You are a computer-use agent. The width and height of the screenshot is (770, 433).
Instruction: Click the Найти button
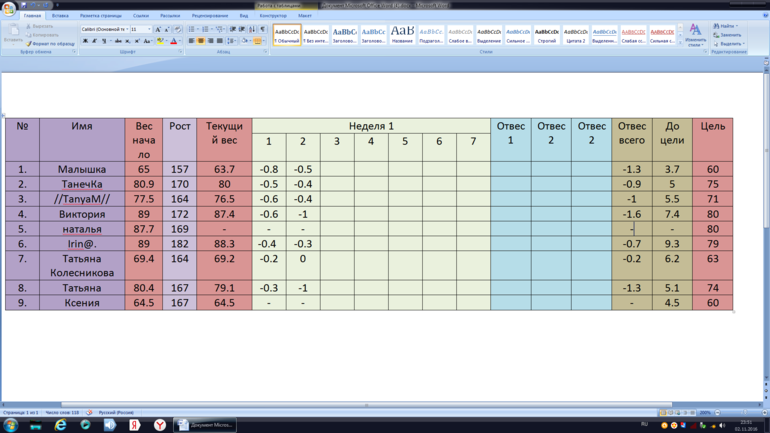coord(727,26)
